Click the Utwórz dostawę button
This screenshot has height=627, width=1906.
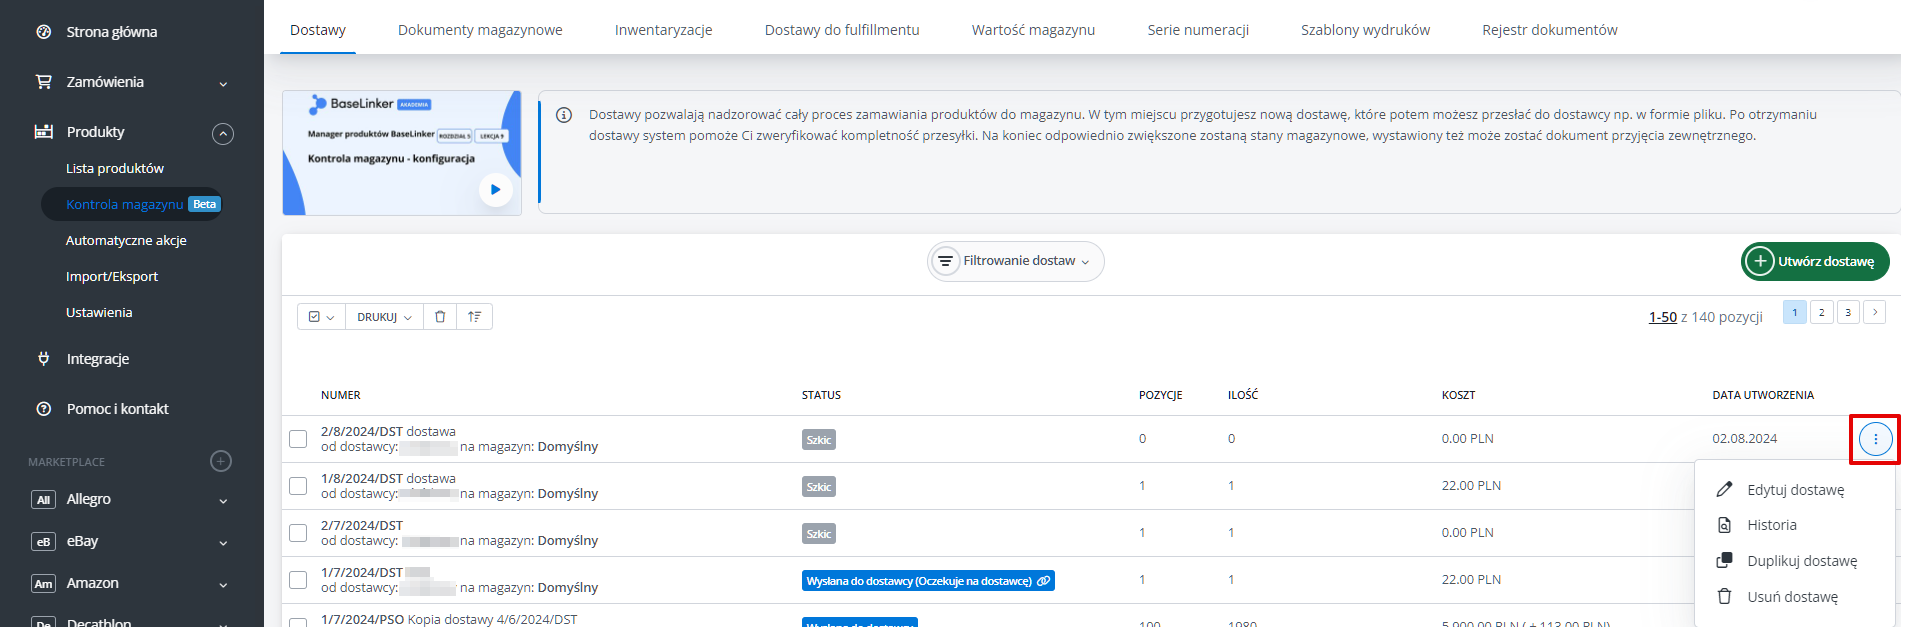[x=1815, y=261]
